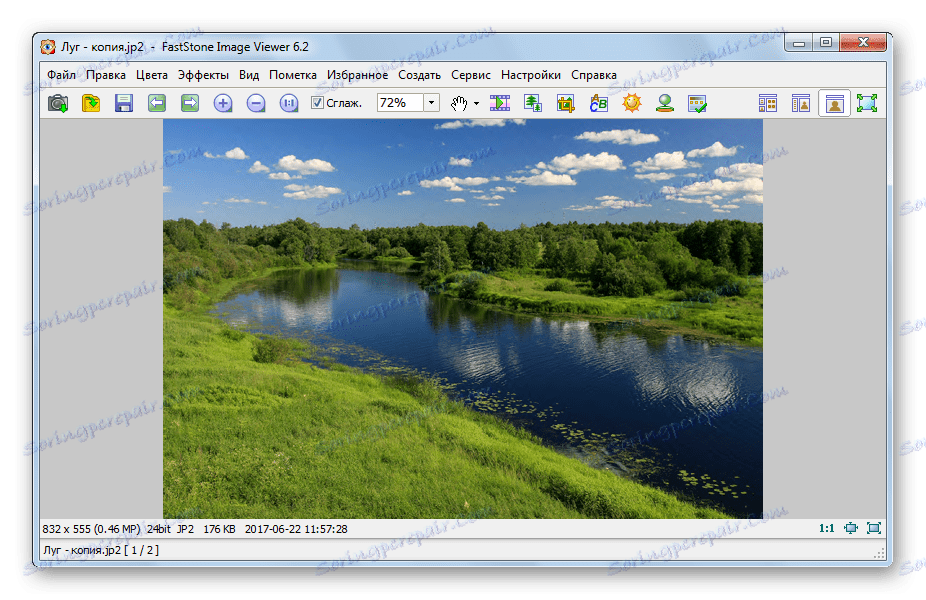This screenshot has height=600, width=926.
Task: Open the Пометка menu
Action: 293,75
